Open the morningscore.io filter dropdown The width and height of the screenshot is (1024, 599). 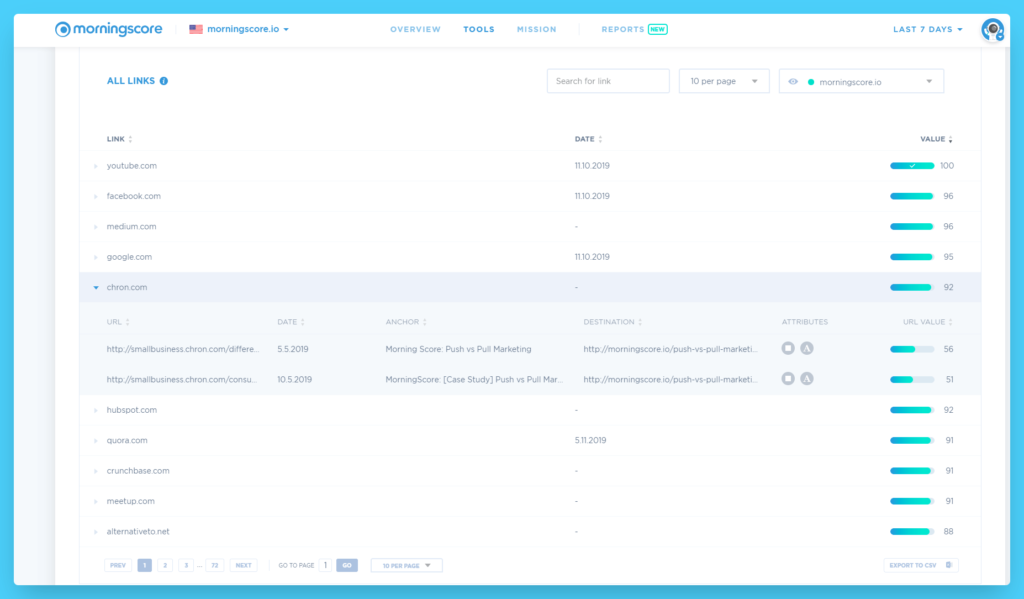(x=861, y=81)
